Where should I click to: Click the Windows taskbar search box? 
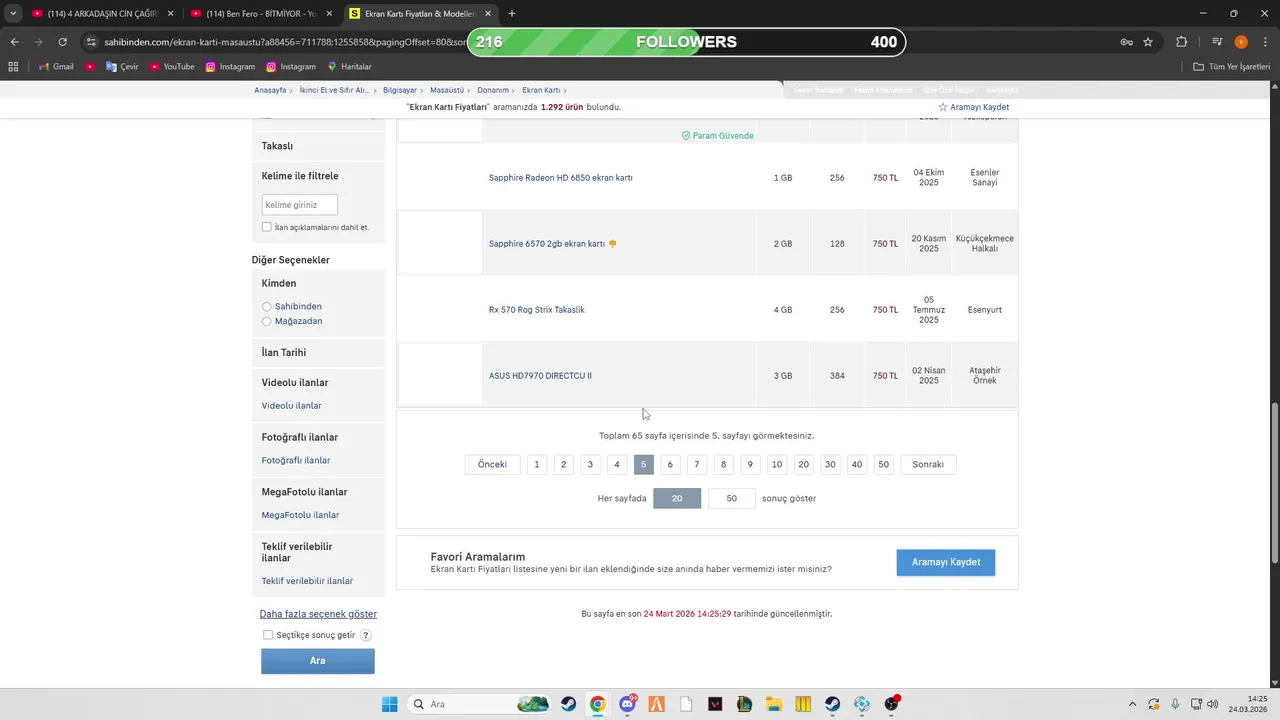coord(480,704)
